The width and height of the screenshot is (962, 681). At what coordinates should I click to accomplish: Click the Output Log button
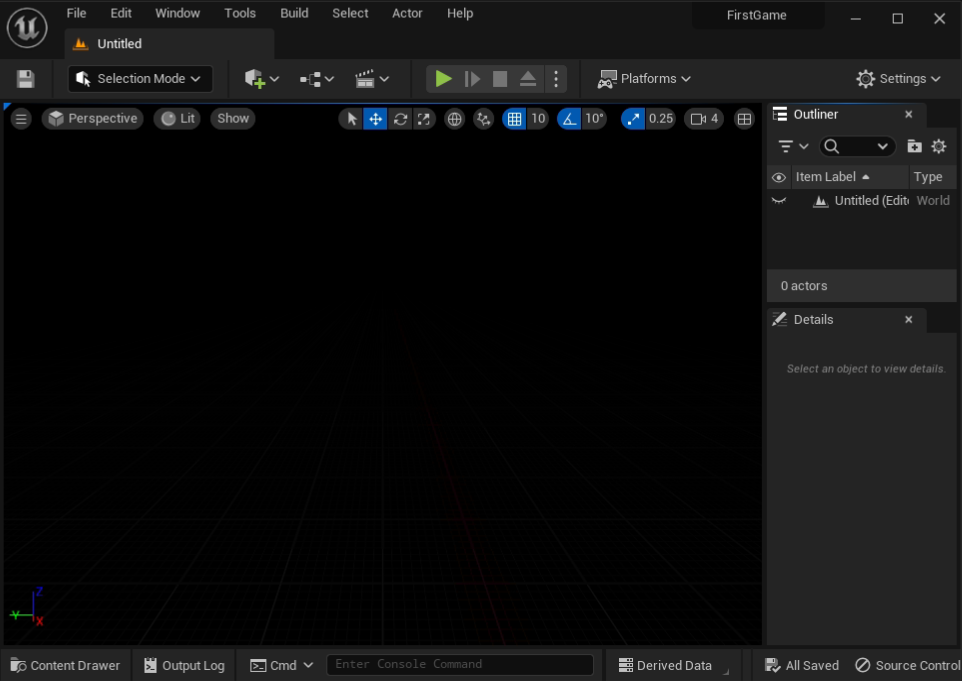pyautogui.click(x=184, y=665)
